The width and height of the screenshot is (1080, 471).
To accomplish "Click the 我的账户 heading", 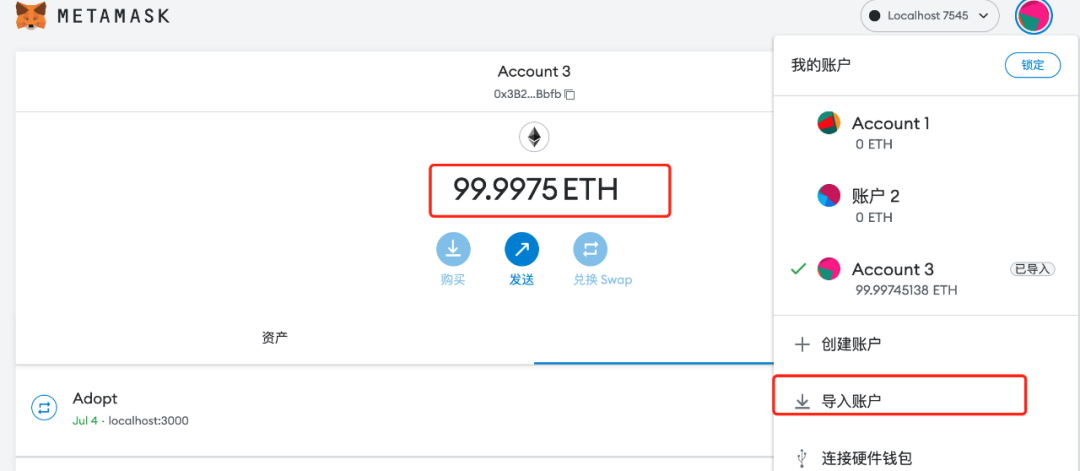I will (821, 66).
